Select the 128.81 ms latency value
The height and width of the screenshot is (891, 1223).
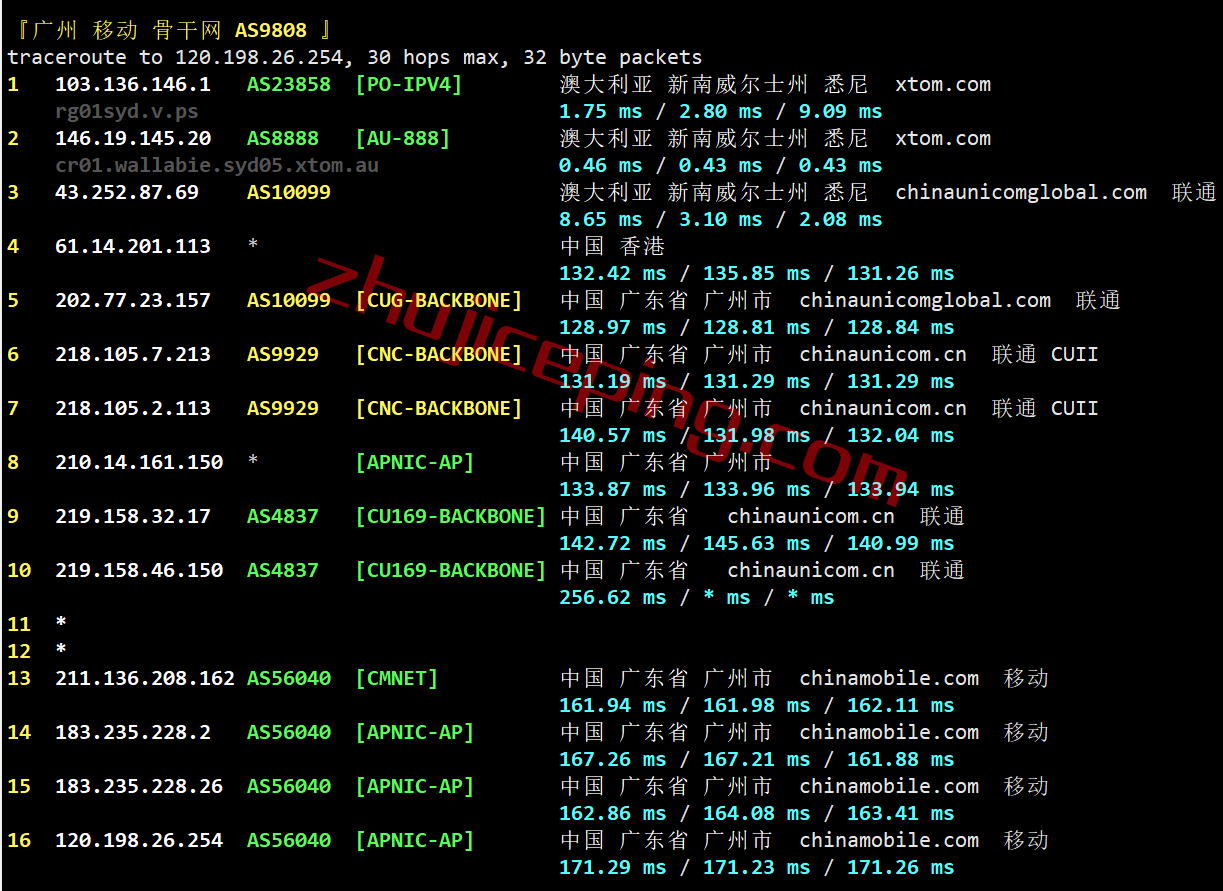(757, 328)
